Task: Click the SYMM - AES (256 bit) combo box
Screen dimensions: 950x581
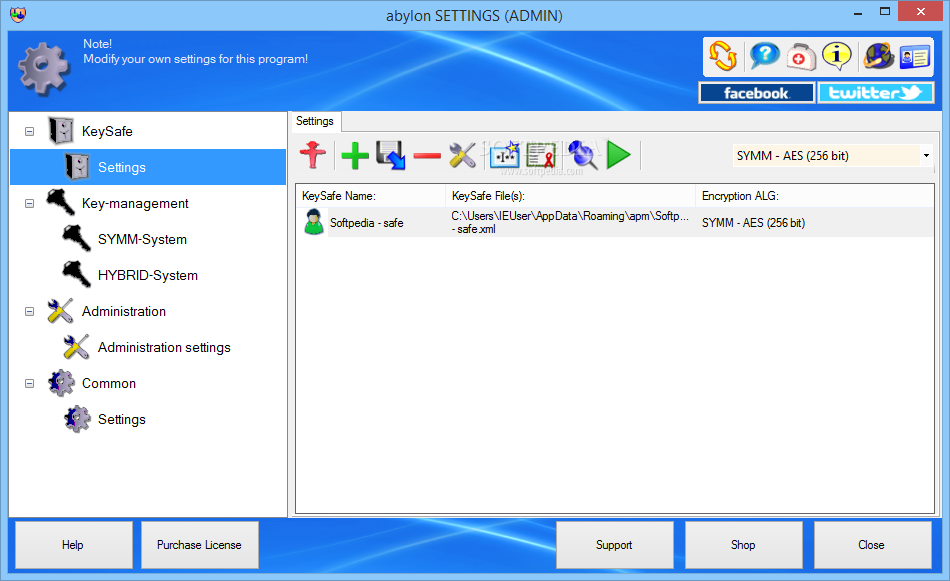Action: pos(831,156)
